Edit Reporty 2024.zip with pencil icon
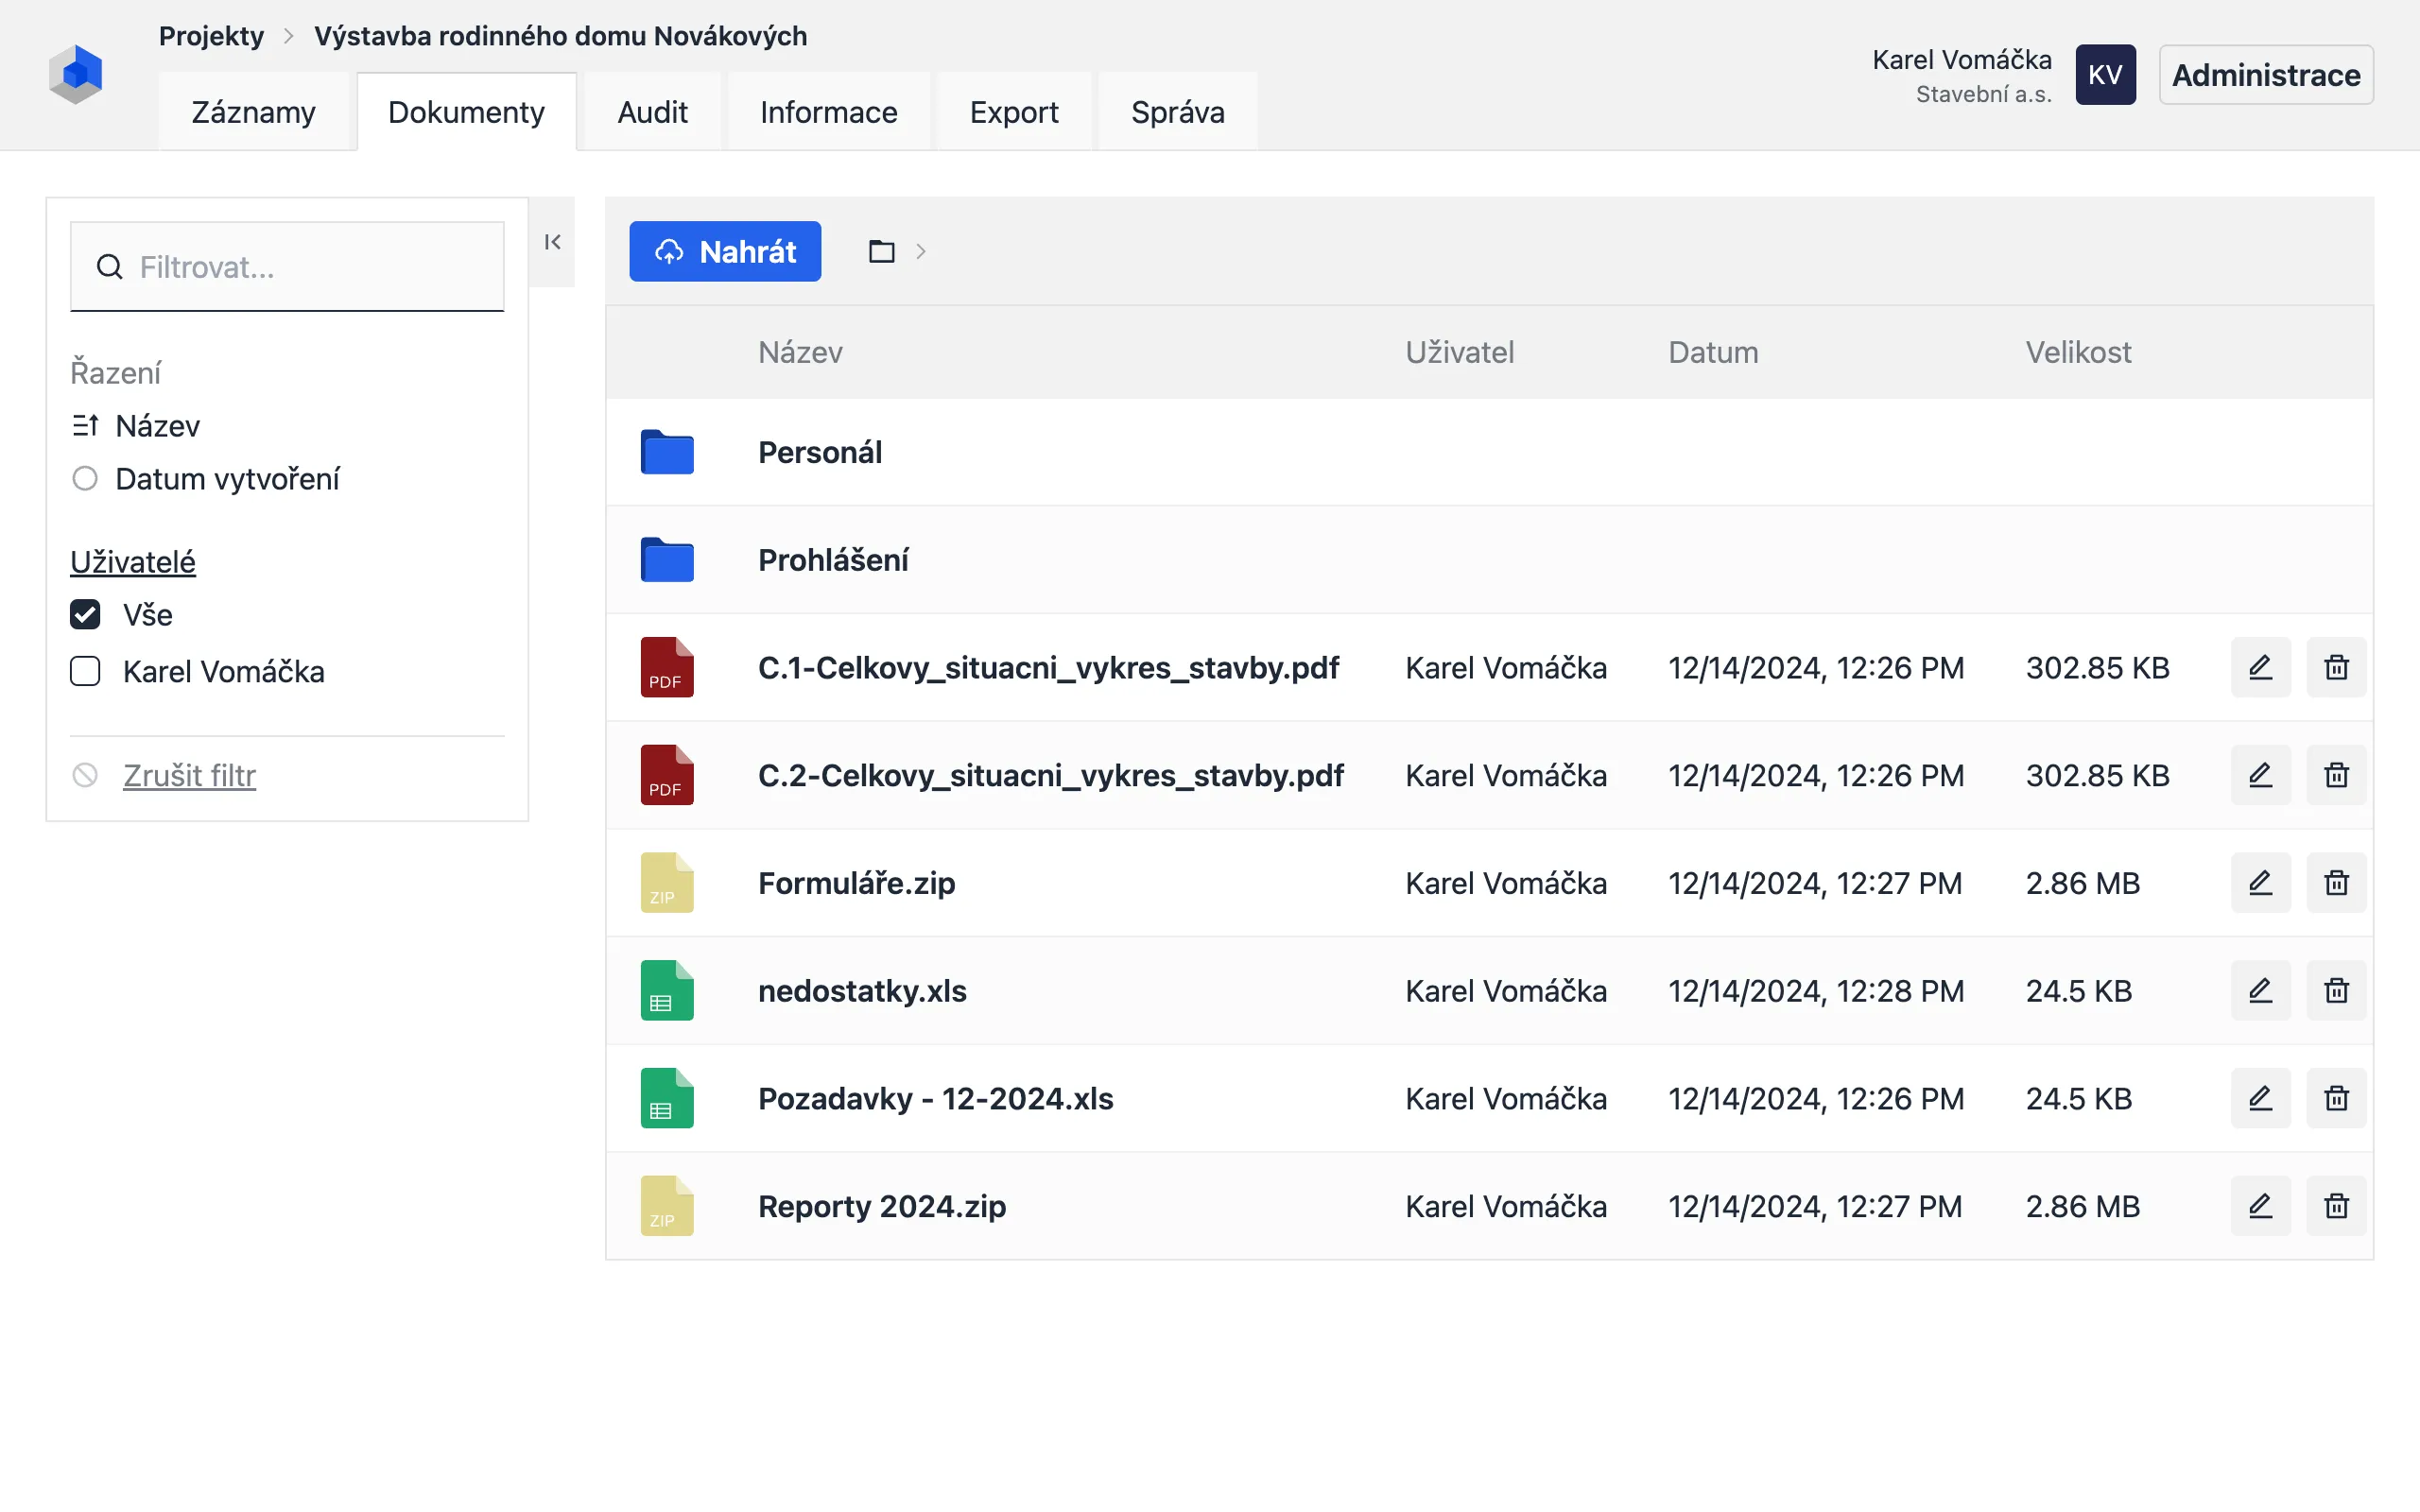 (2260, 1206)
